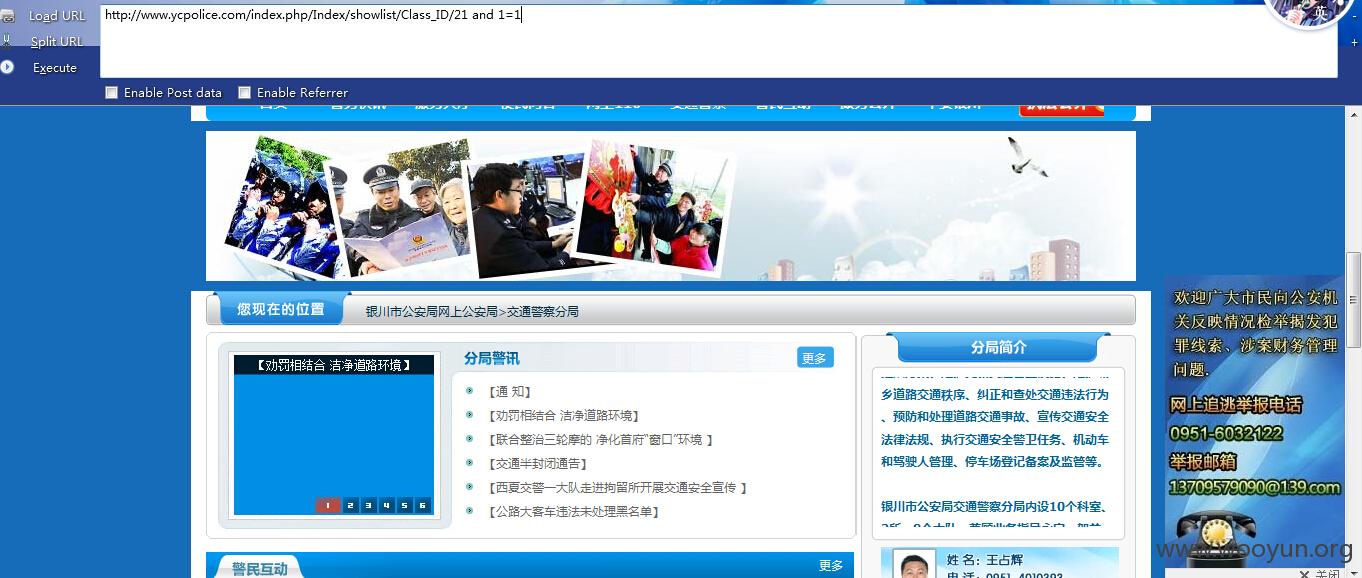Click the avatar icon at top right
Screen dimensions: 1362x578
coord(1311,12)
